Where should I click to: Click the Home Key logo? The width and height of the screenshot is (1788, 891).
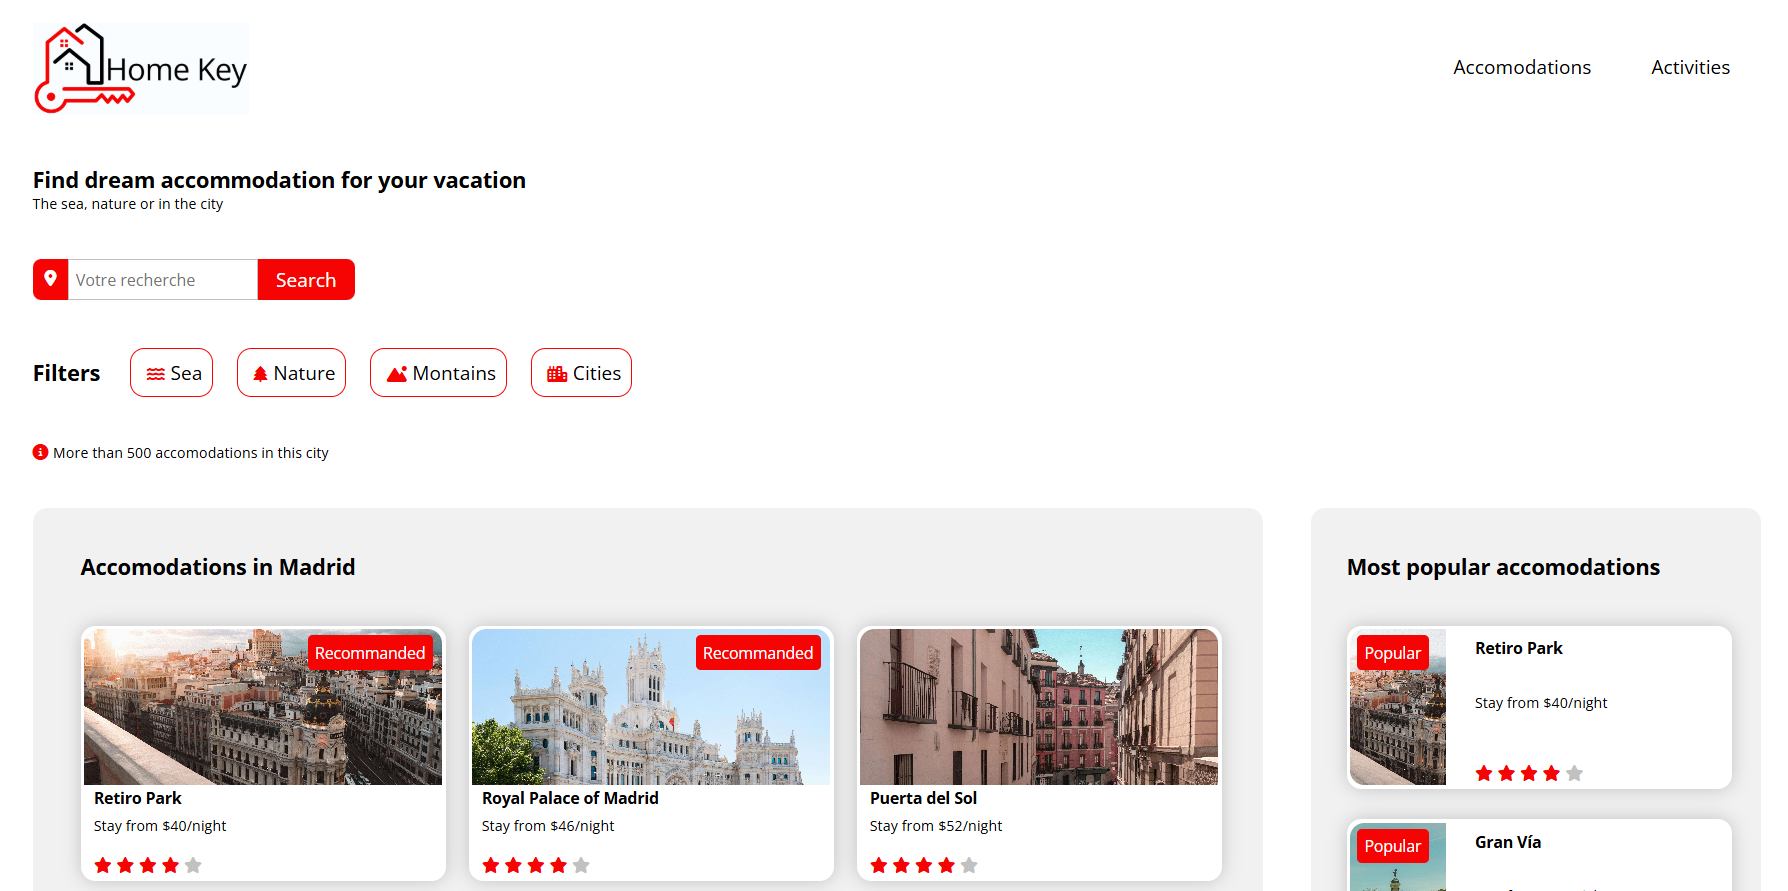point(141,69)
